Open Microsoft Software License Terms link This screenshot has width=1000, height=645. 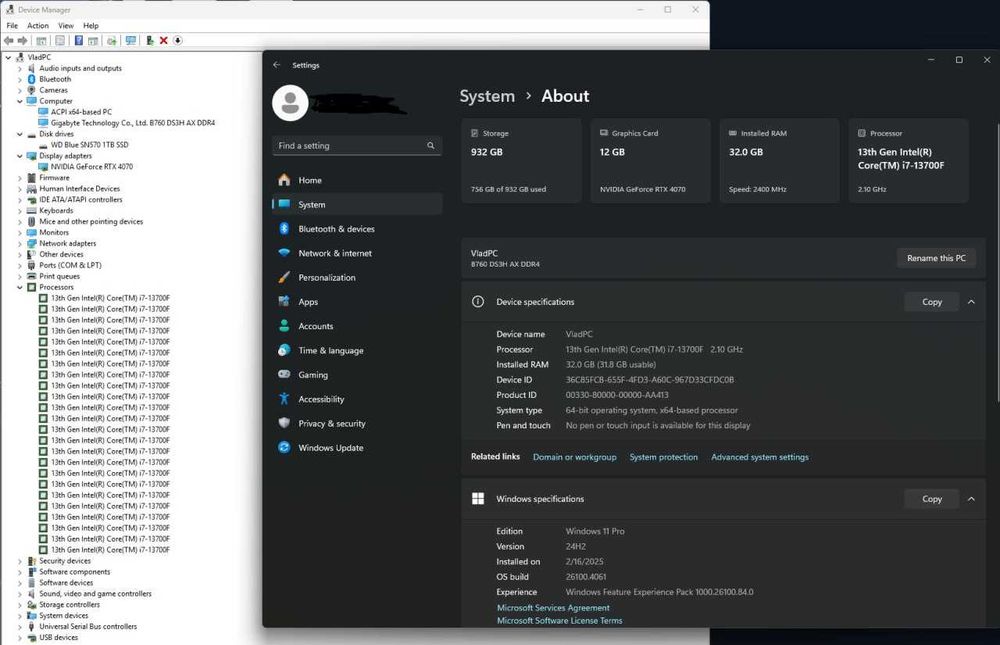559,620
